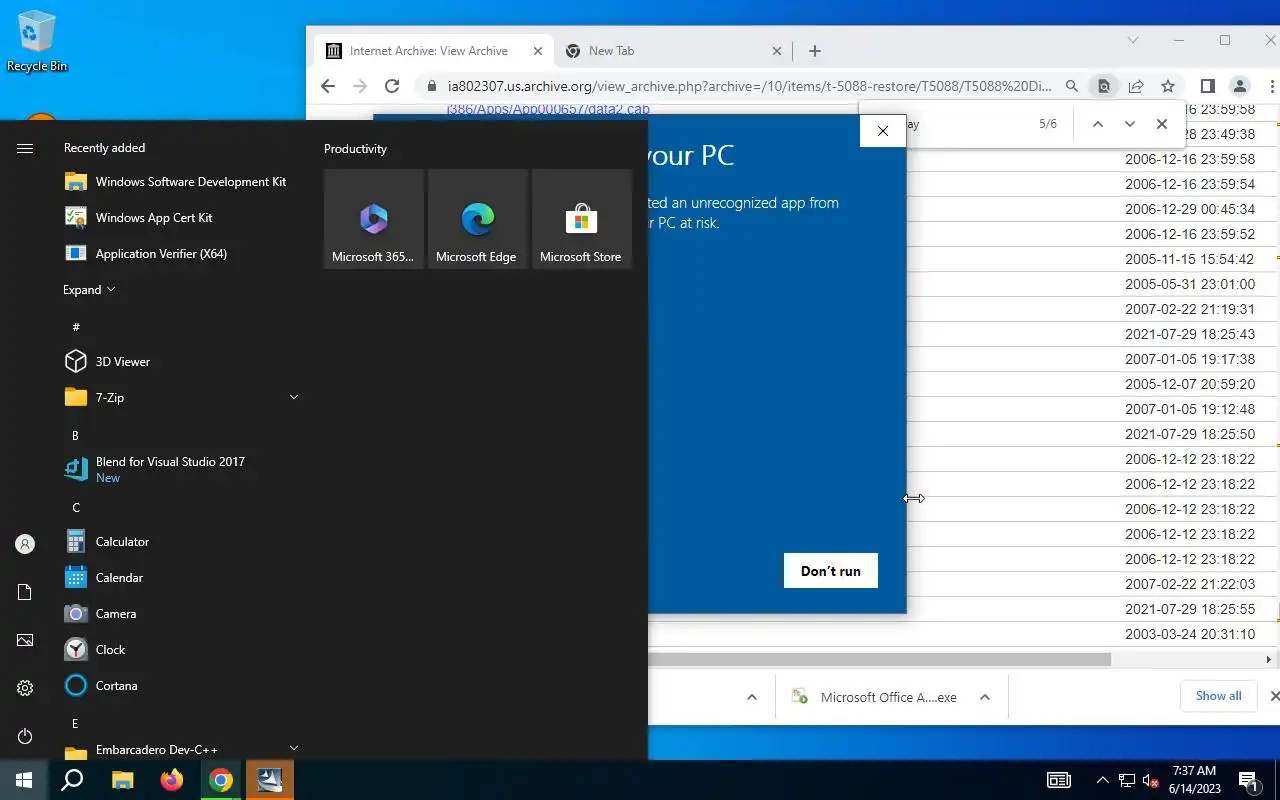Close the find bar
The image size is (1280, 800).
pyautogui.click(x=1161, y=124)
